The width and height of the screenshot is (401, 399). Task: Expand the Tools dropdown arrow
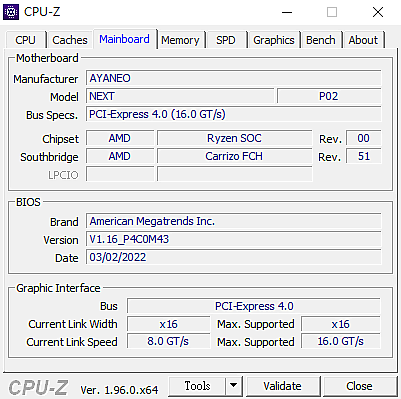pos(234,386)
